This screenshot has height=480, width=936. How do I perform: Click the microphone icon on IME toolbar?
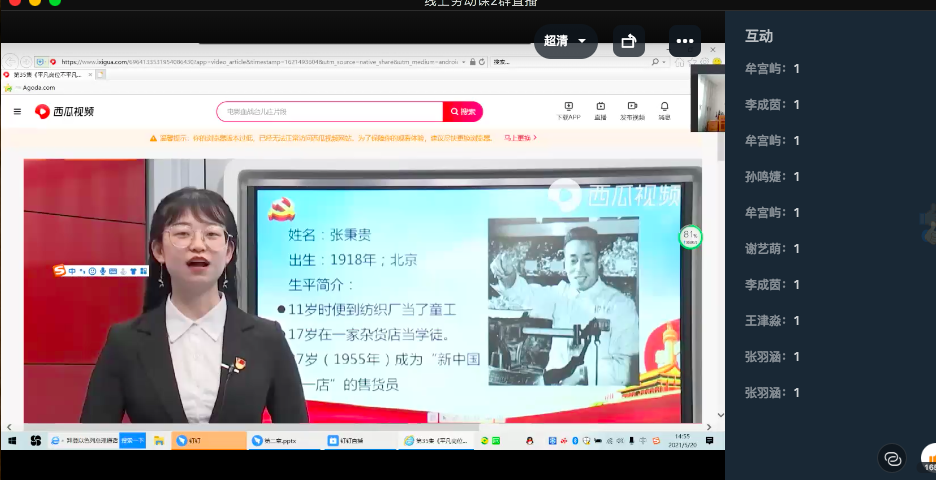pos(103,271)
